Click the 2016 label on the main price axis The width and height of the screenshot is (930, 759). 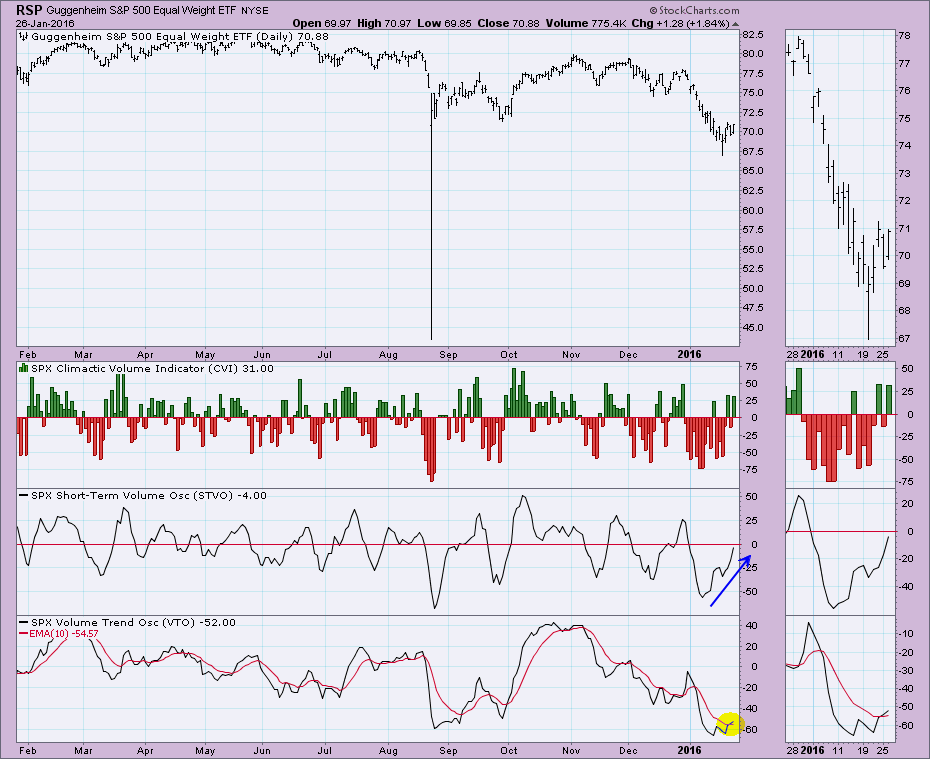click(689, 354)
